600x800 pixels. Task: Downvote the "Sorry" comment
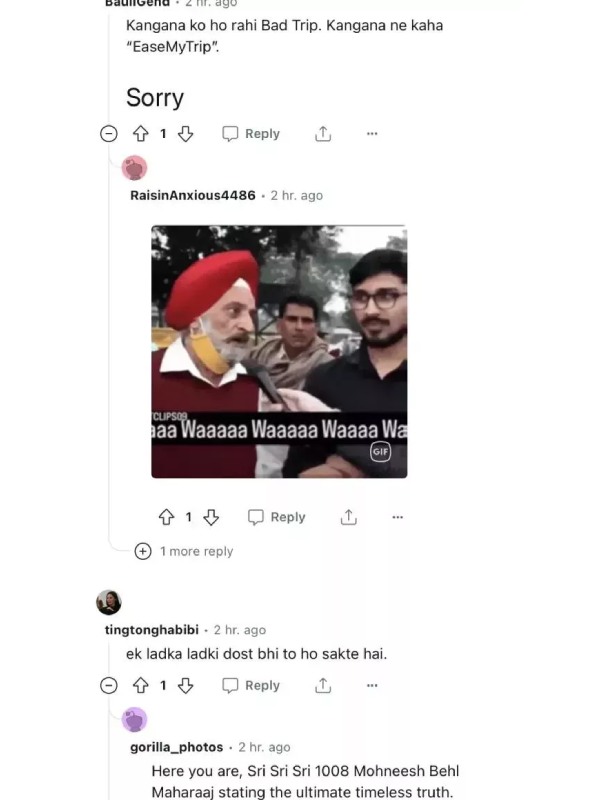(185, 134)
